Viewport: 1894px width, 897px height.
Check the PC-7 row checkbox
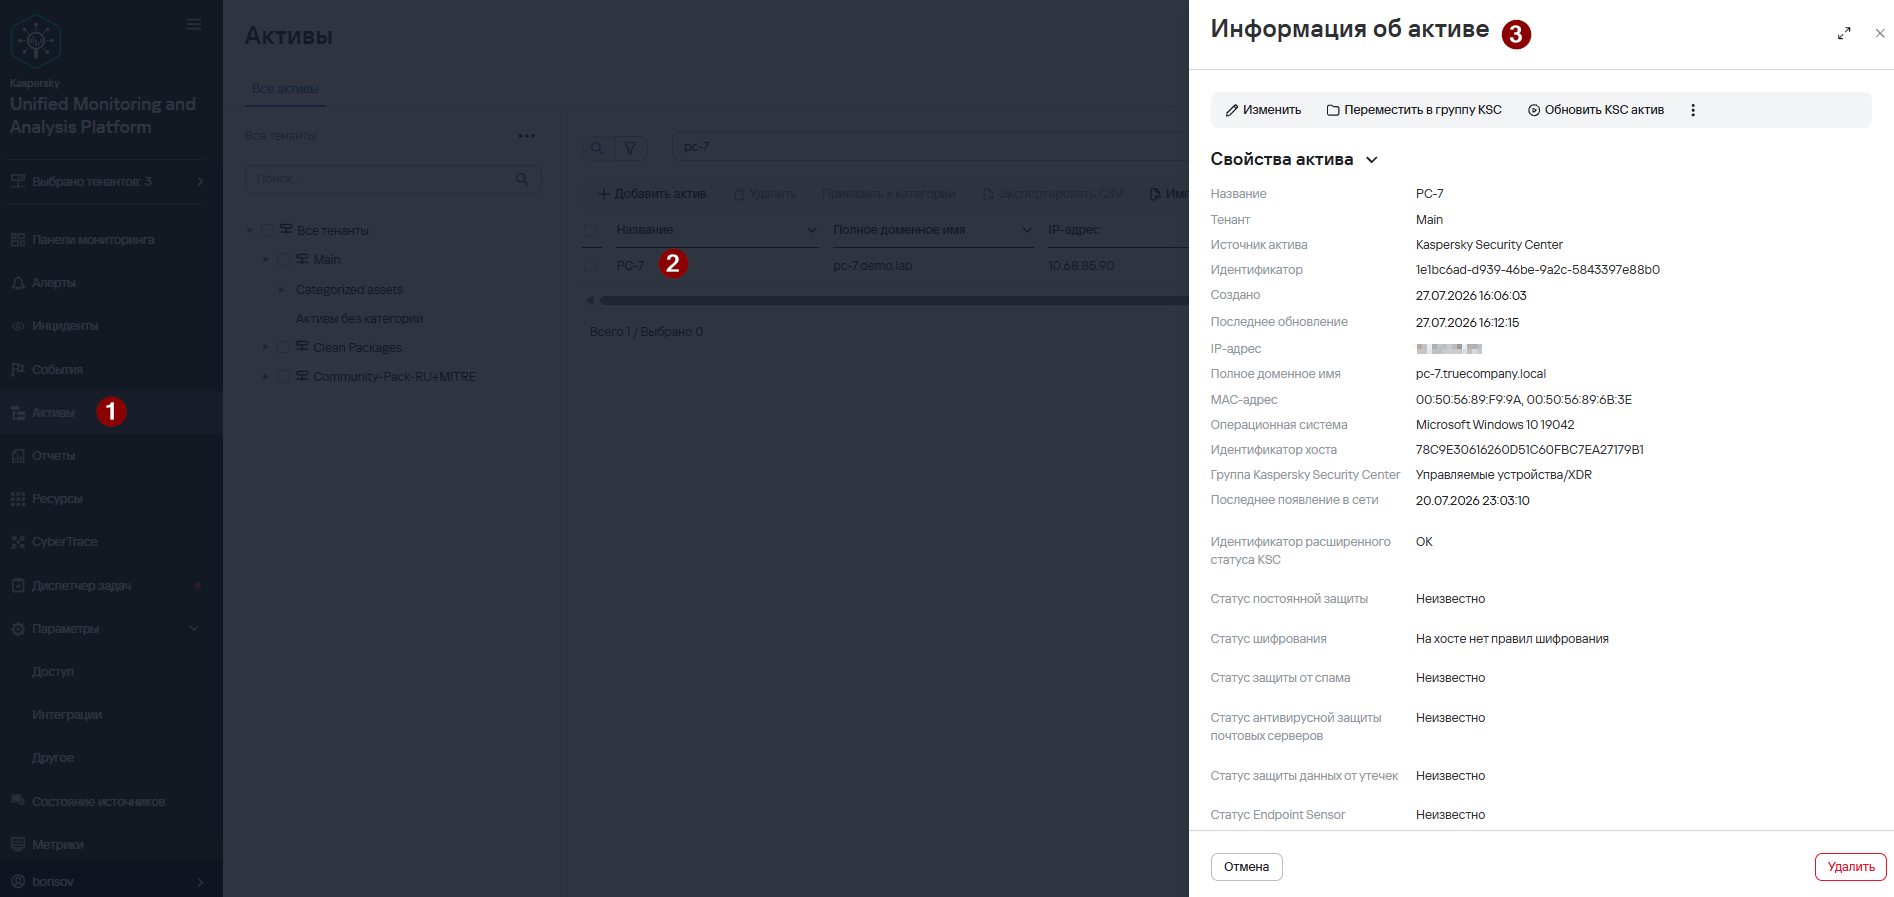coord(591,266)
